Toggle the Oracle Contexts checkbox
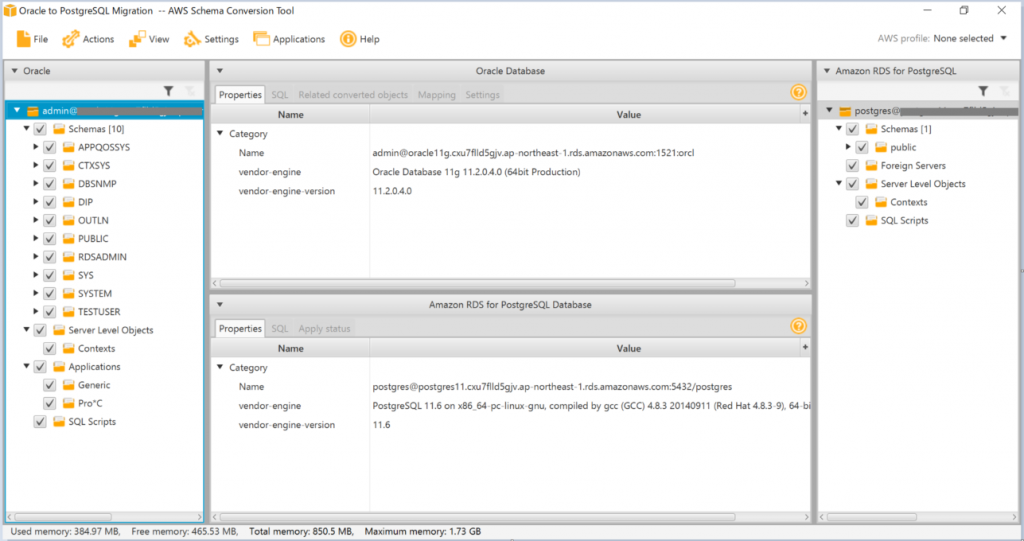Viewport: 1024px width, 541px height. point(50,348)
